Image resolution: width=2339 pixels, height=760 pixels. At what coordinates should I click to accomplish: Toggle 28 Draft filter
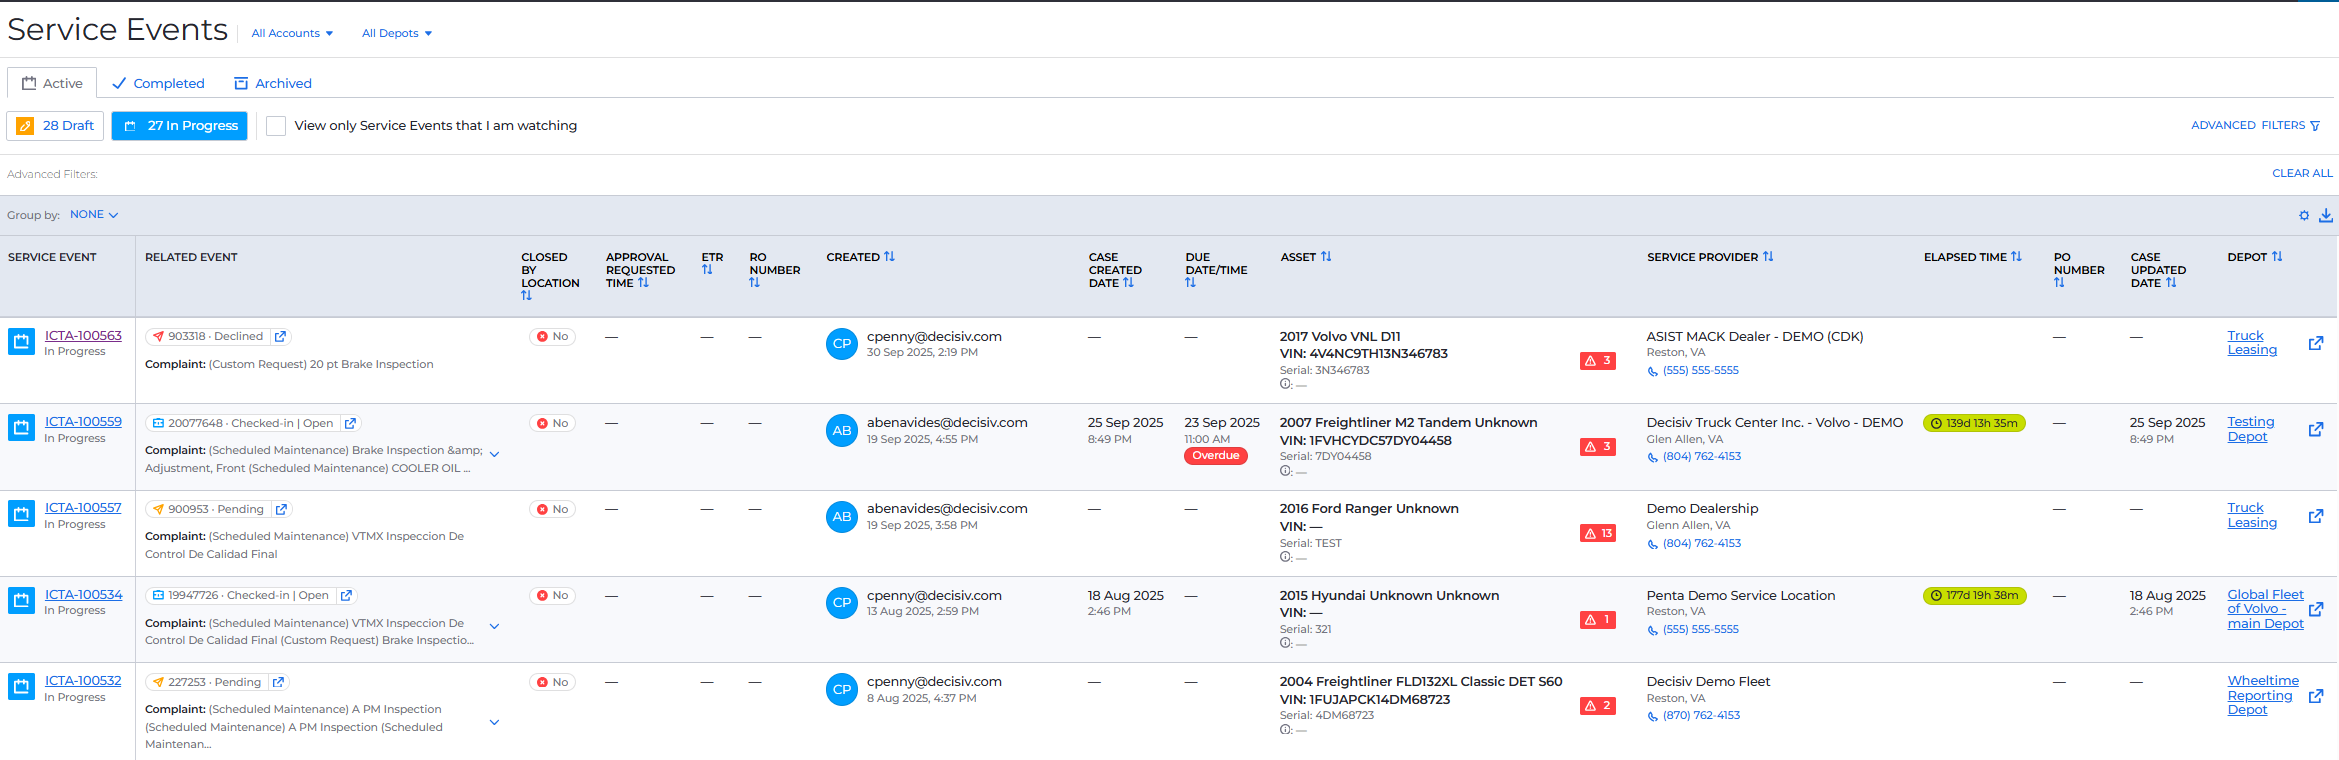tap(56, 126)
